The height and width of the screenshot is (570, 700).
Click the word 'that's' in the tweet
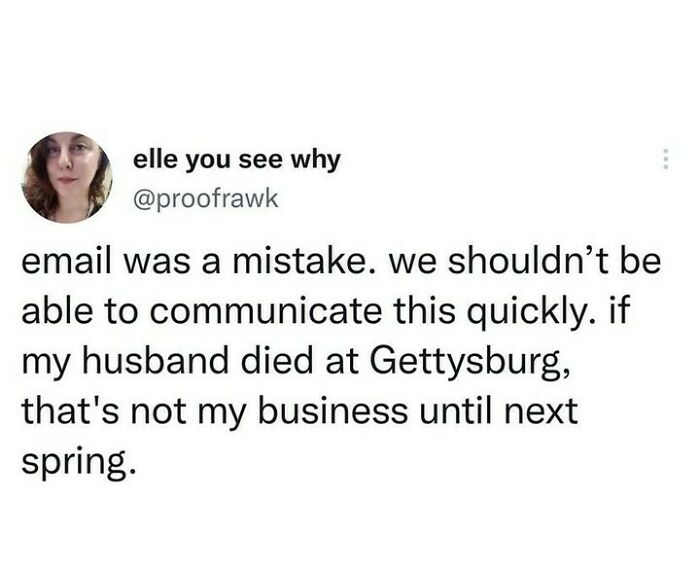(70, 411)
